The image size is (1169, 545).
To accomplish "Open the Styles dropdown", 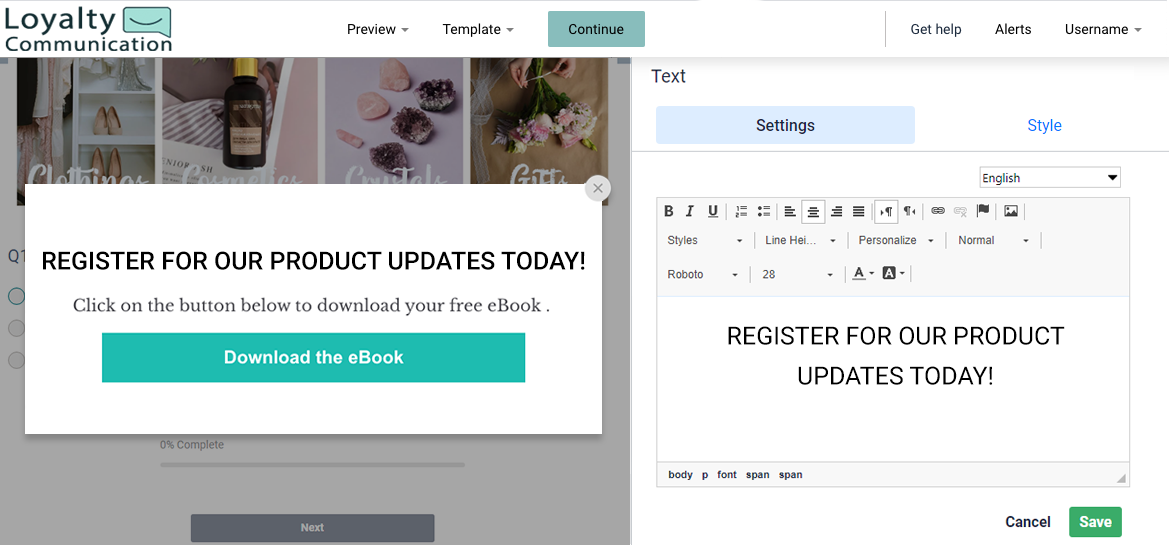I will click(x=705, y=240).
